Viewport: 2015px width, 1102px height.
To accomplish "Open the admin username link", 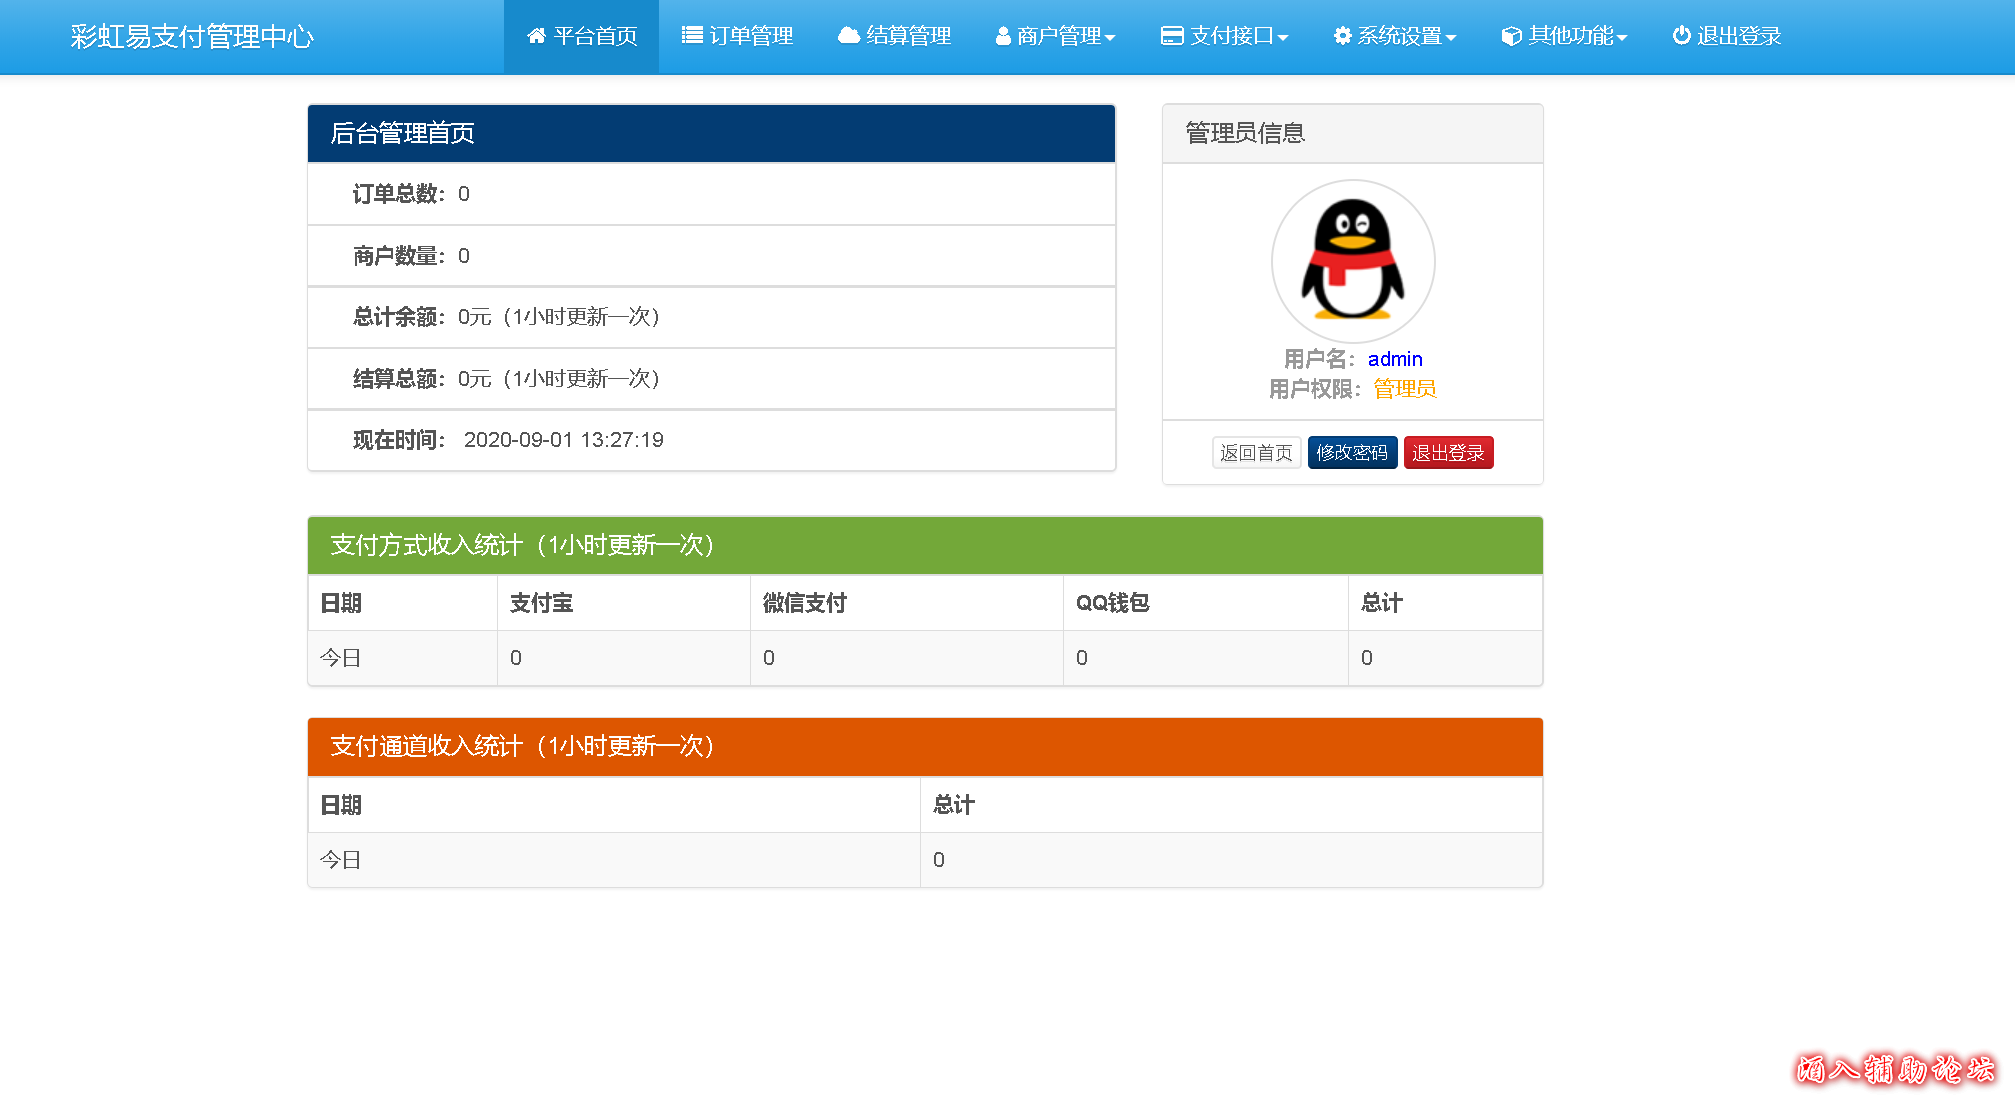I will pos(1395,359).
